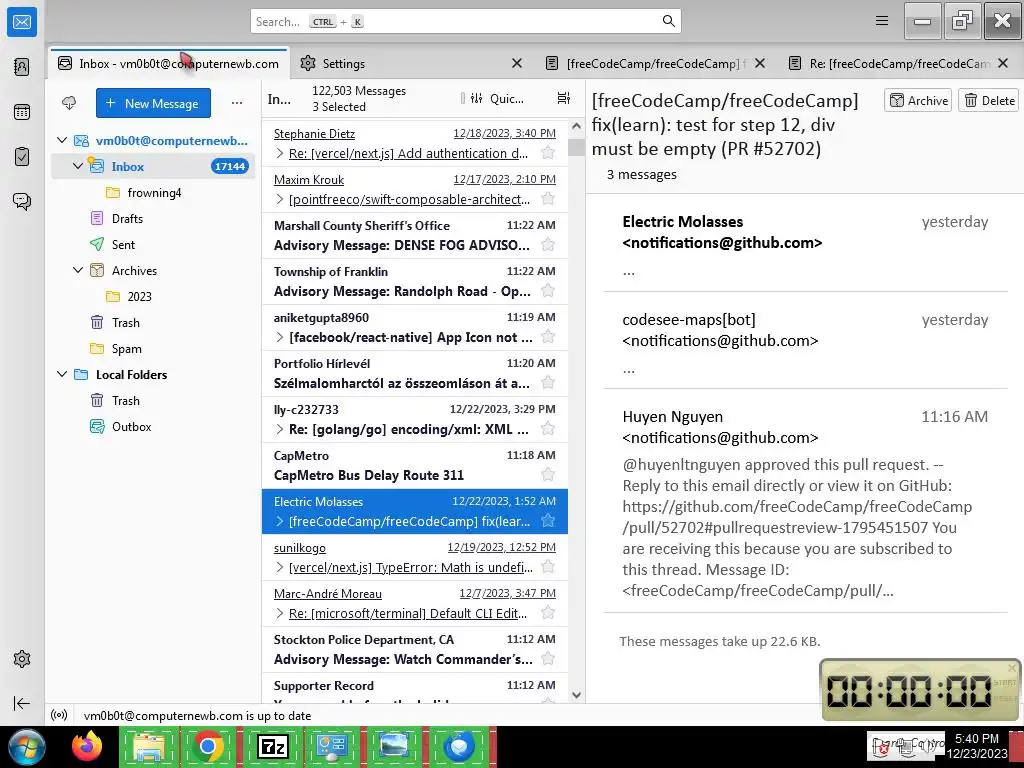Click the timer widget close X
This screenshot has height=768, width=1024.
tap(1012, 667)
